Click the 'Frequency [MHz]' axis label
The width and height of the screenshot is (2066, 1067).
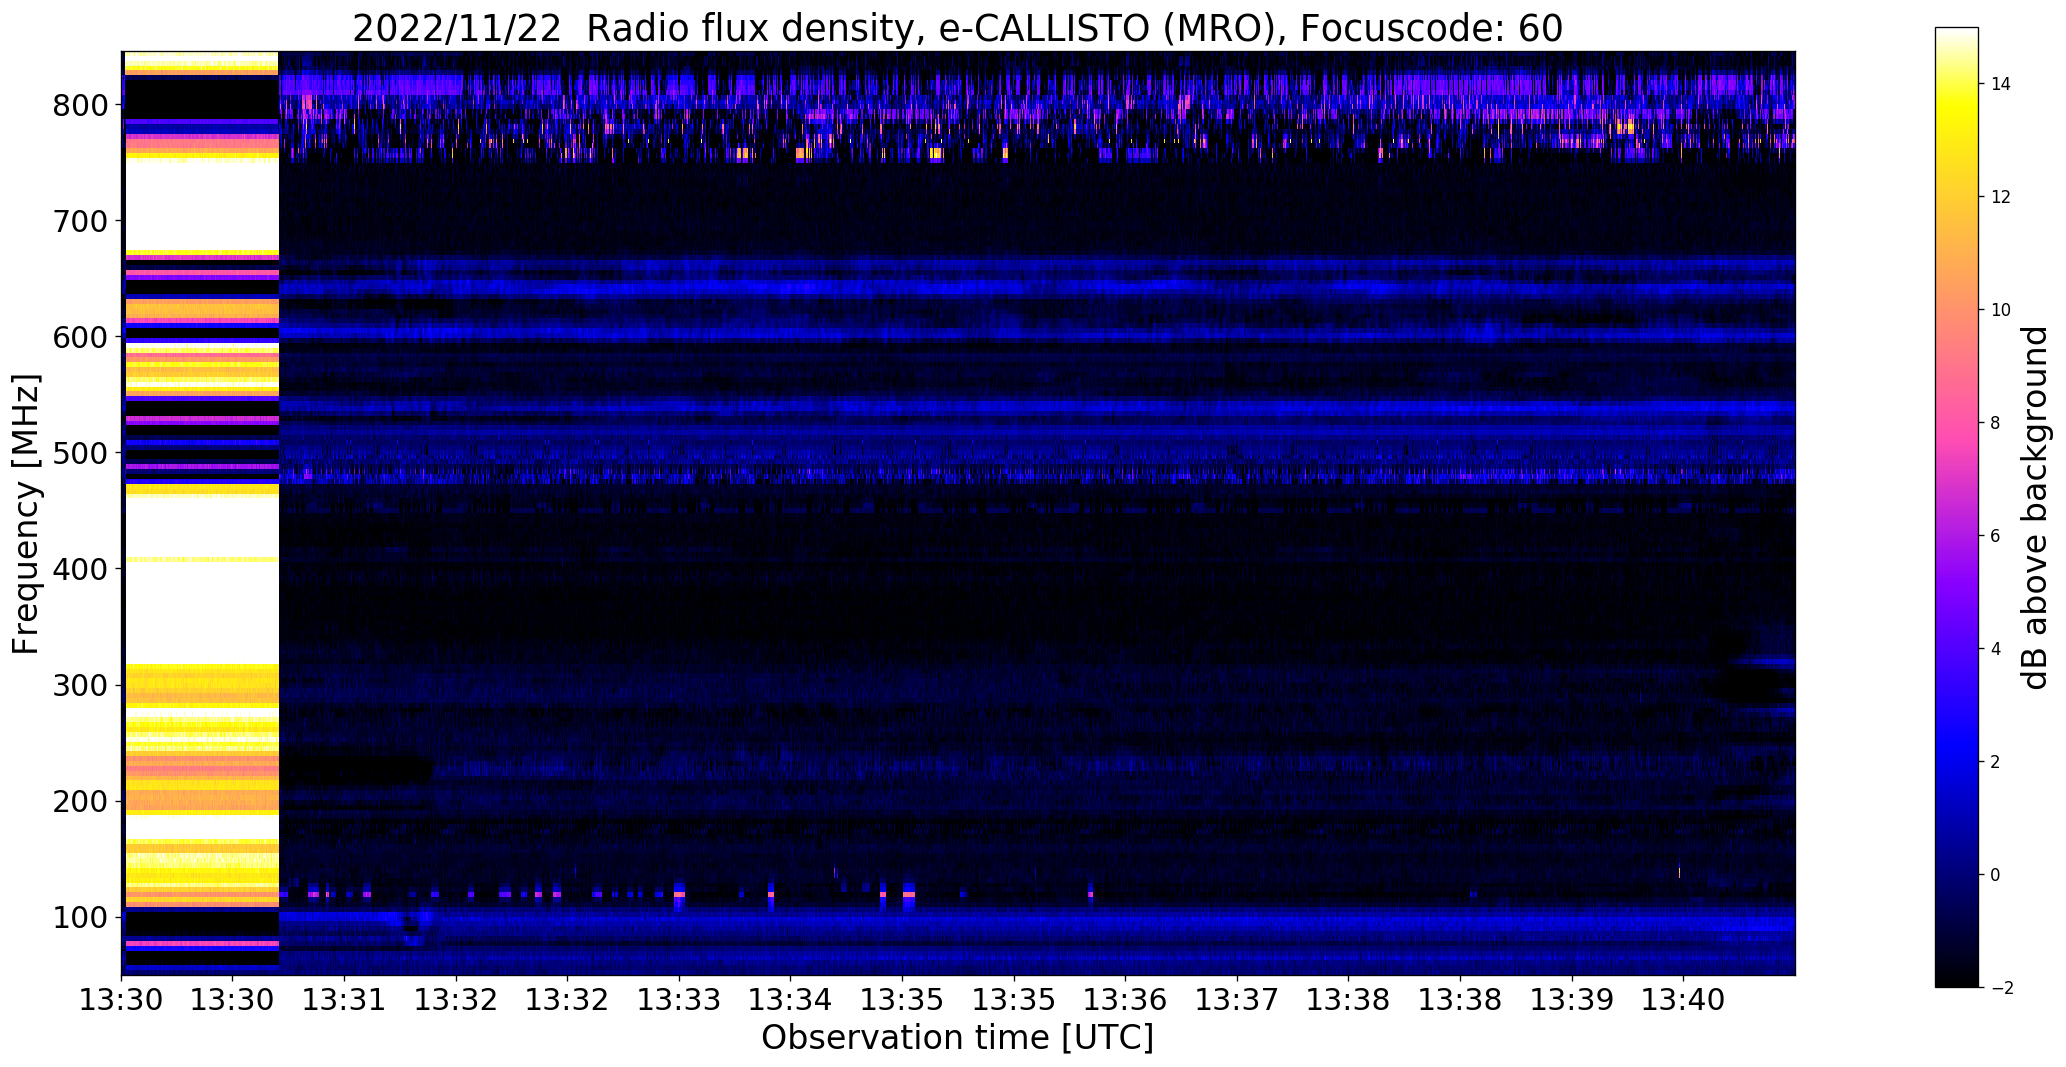[27, 514]
